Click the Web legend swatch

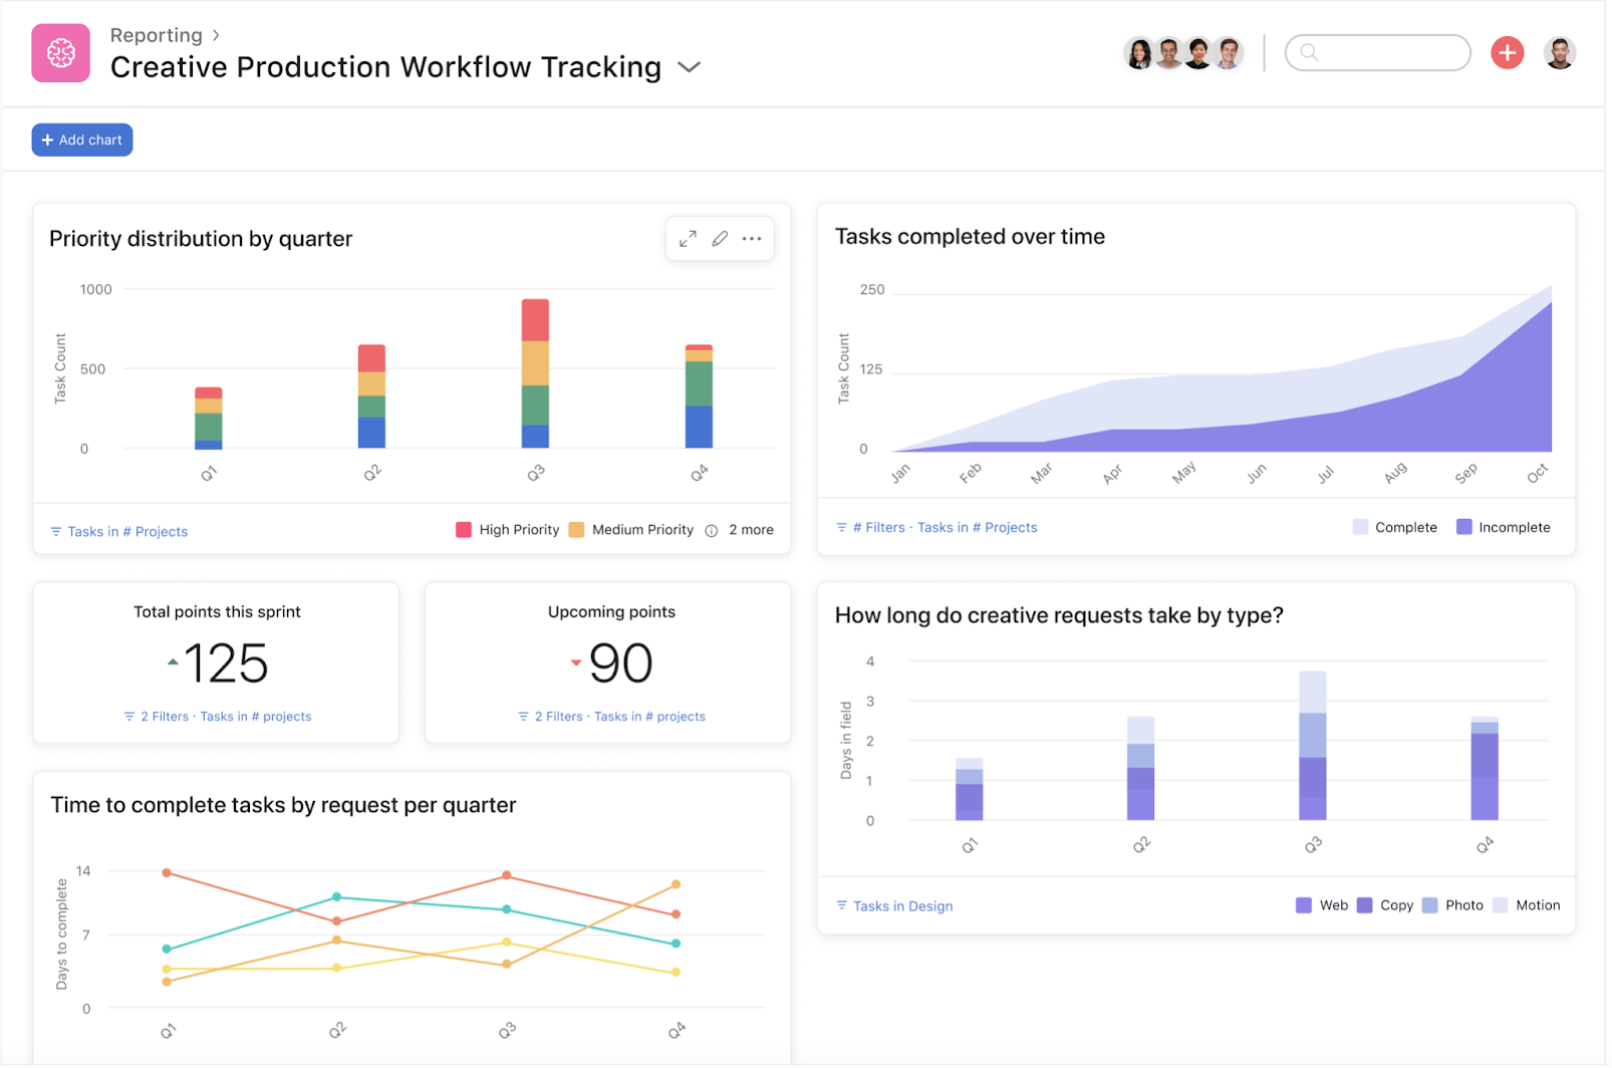[x=1304, y=906]
